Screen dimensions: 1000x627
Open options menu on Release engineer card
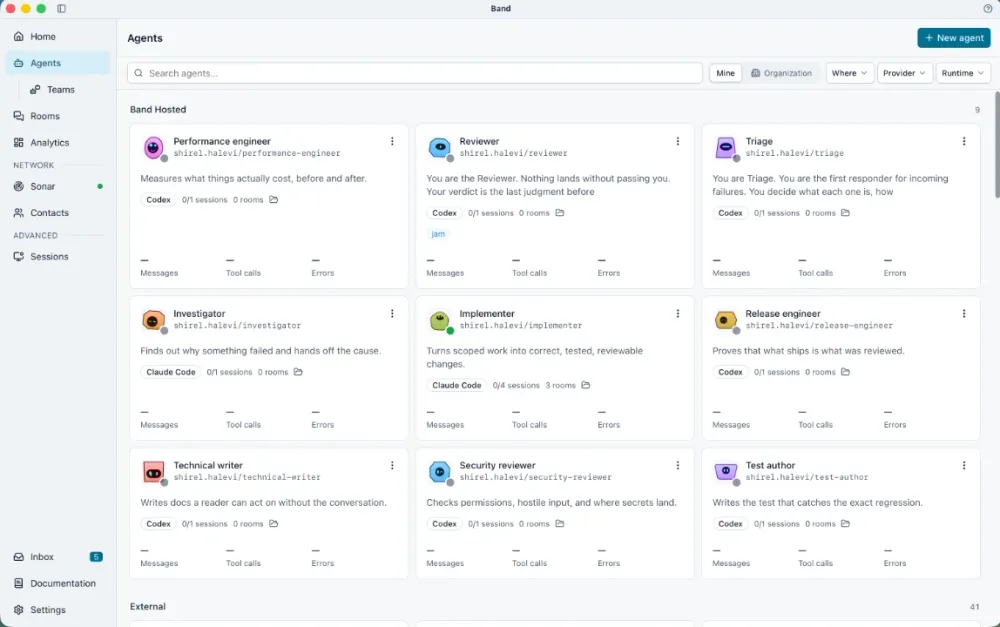tap(964, 314)
